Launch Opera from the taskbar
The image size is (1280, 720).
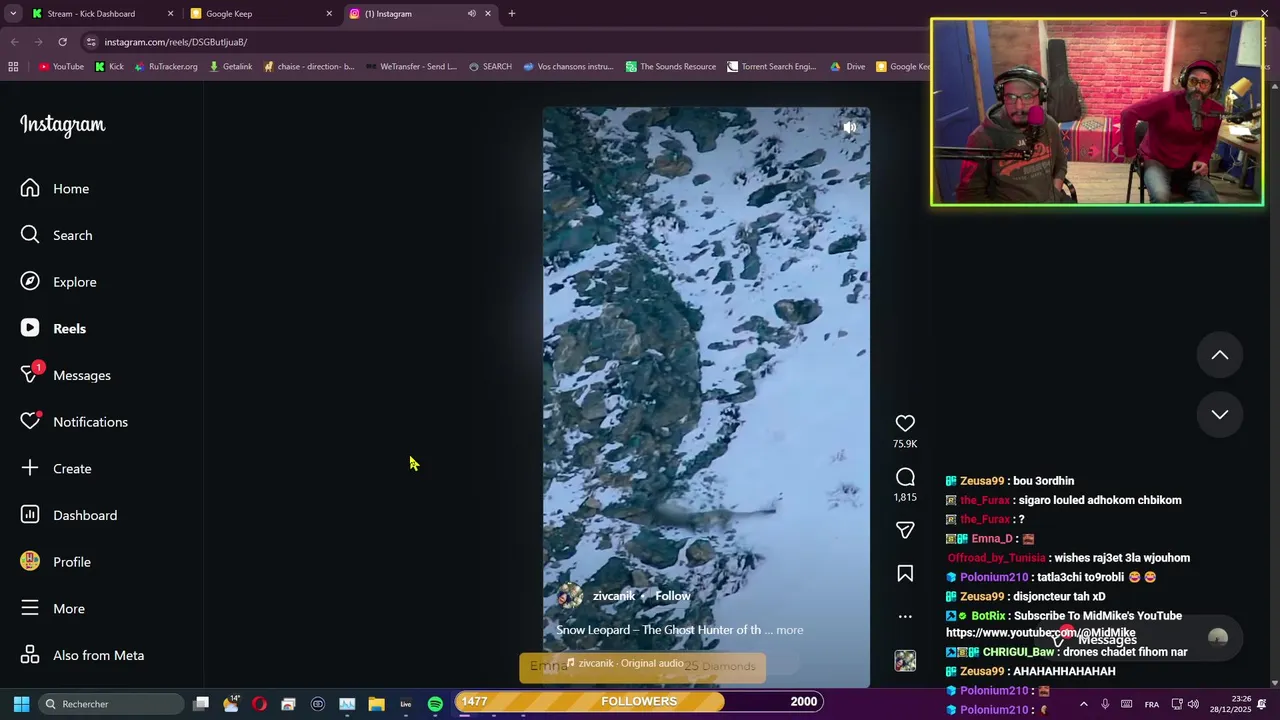coord(259,704)
